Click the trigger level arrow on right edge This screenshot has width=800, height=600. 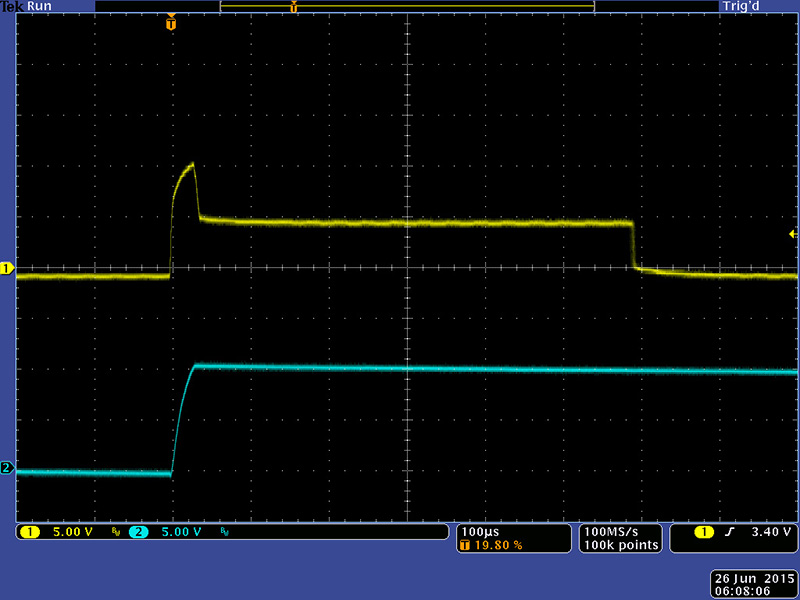793,233
